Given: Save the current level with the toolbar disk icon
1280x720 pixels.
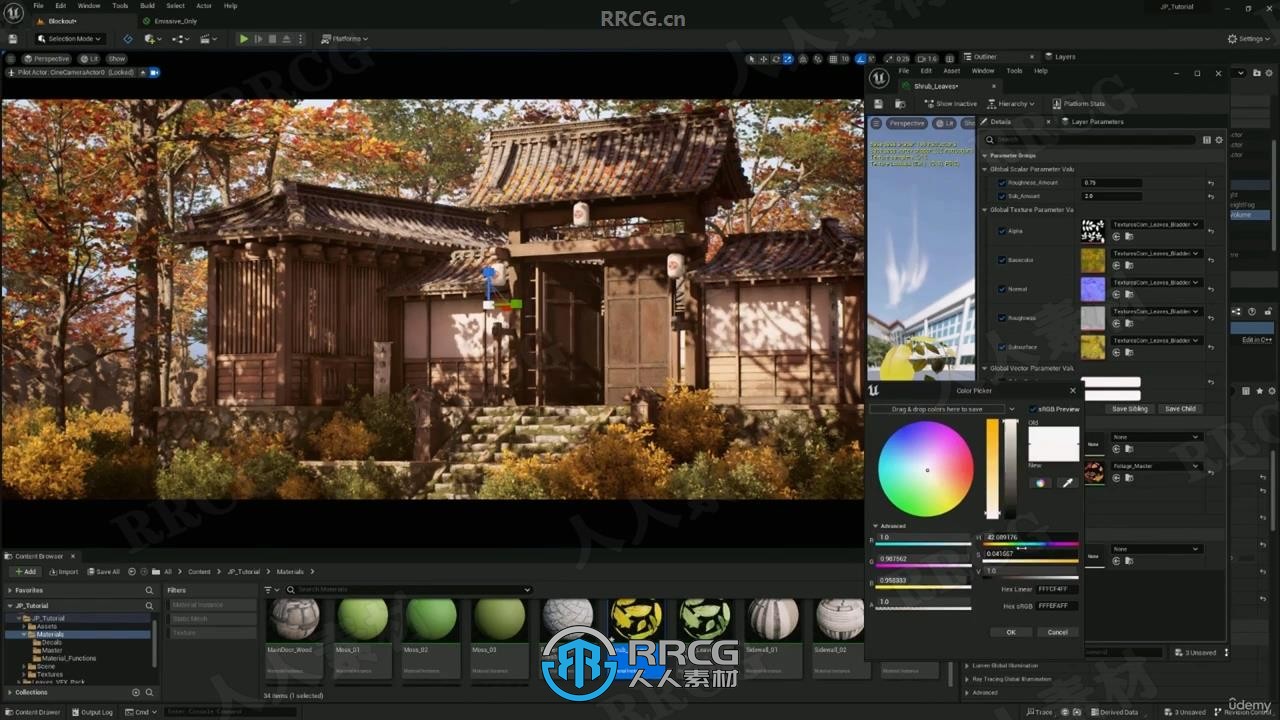Looking at the screenshot, I should tap(13, 39).
